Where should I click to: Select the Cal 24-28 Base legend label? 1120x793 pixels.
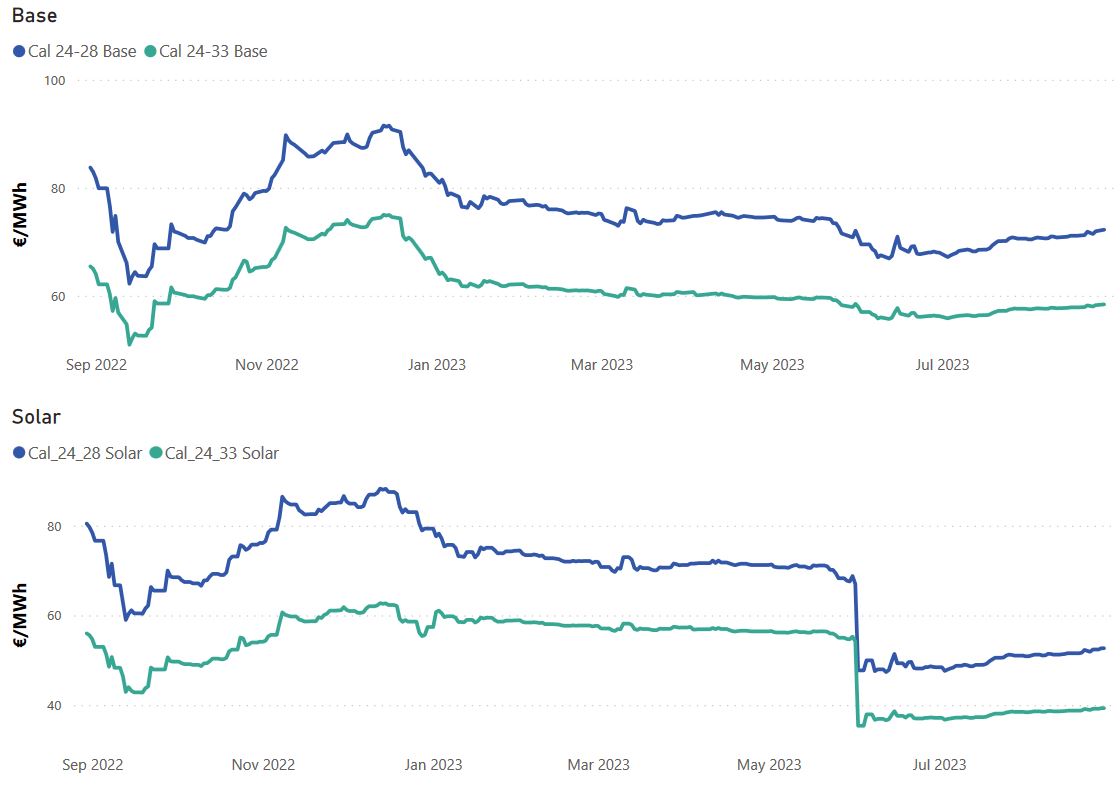tap(82, 51)
